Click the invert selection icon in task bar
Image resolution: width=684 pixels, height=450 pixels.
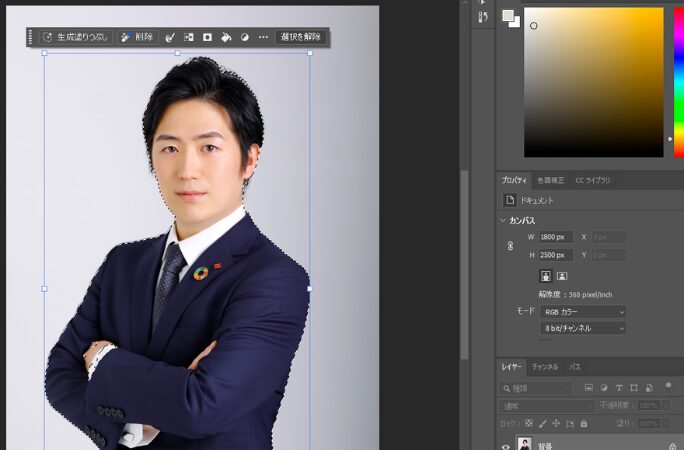189,37
